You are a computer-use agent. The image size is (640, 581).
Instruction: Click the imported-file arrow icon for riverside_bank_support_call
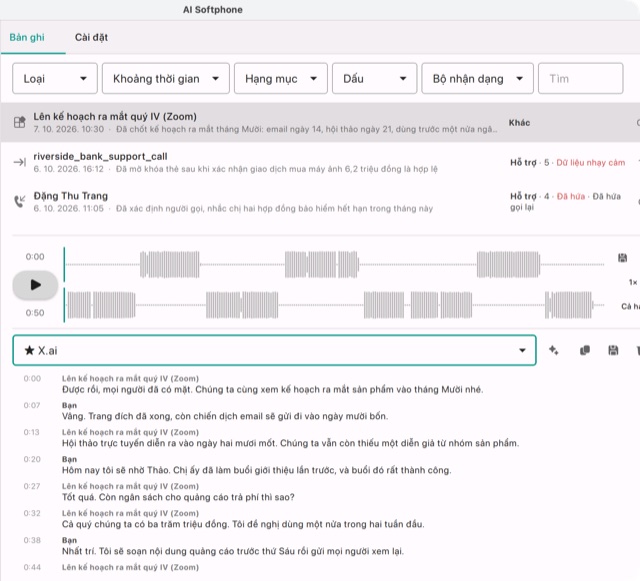19,162
